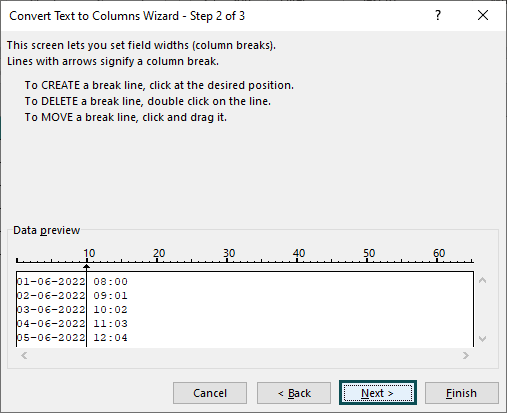This screenshot has height=413, width=507.
Task: Click the date text 02-06-2022
Action: coord(51,296)
